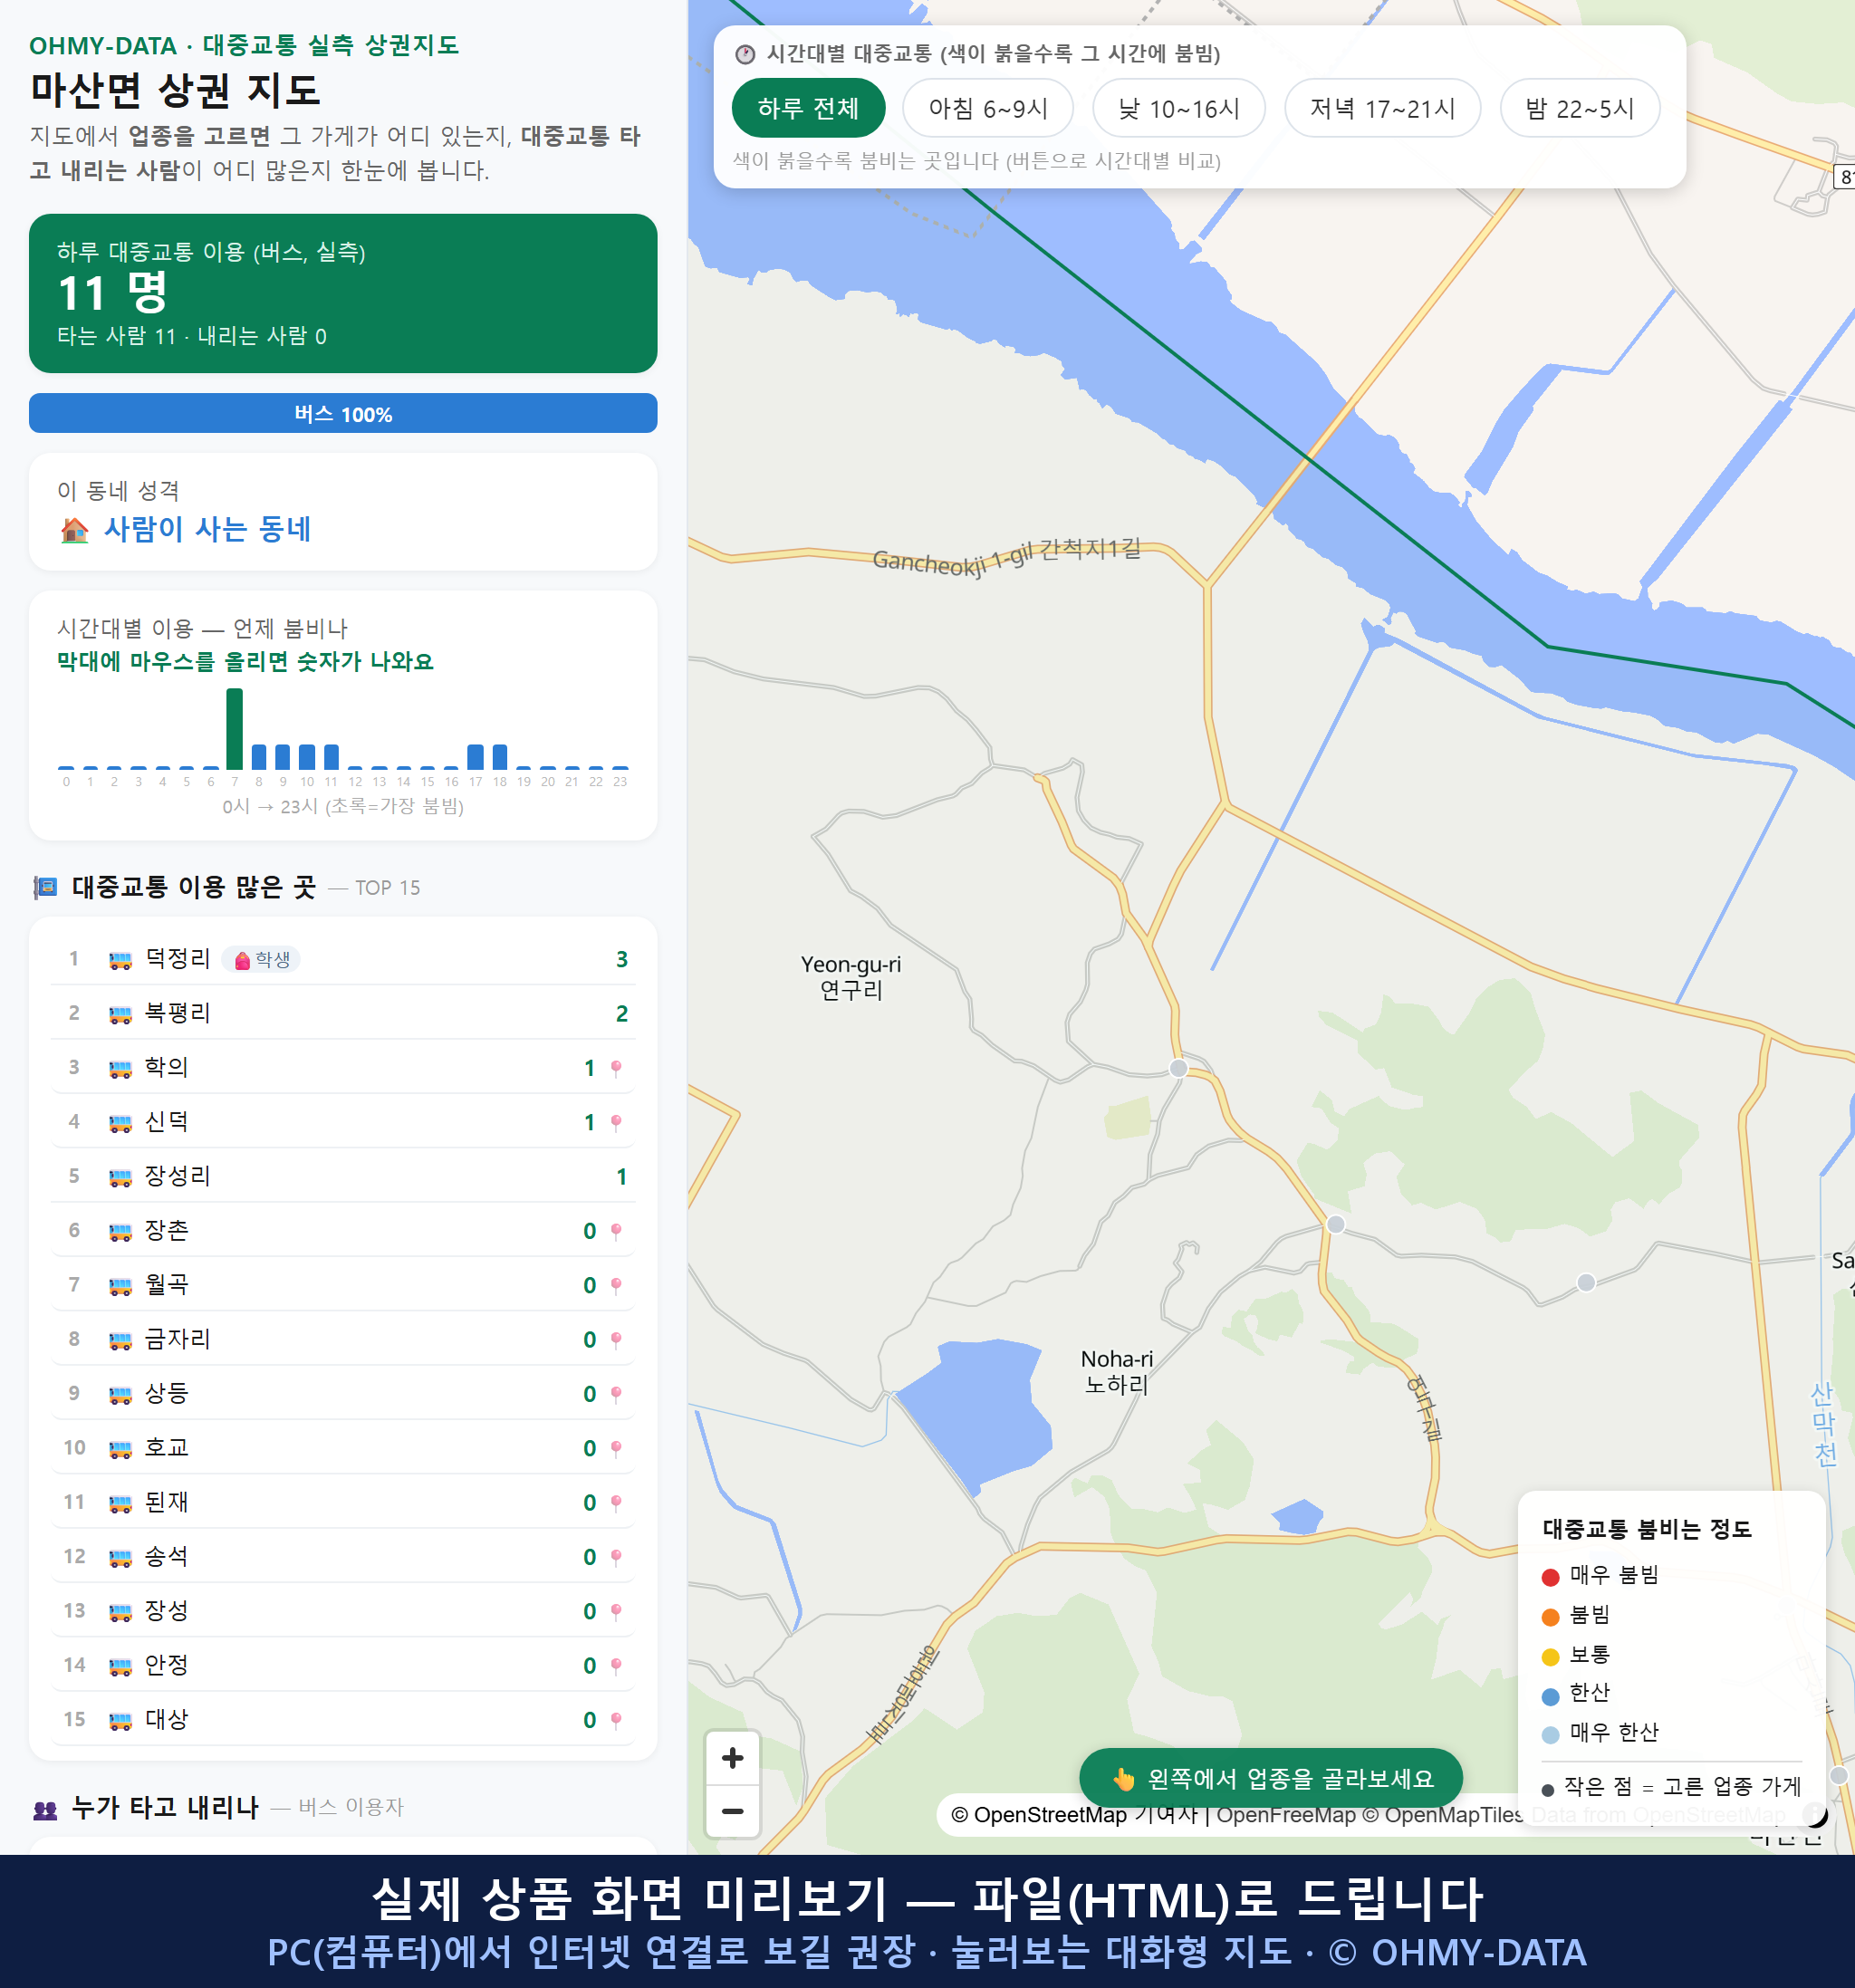Viewport: 1855px width, 1988px height.
Task: Click the bus icon in the 덕정리 row
Action: tap(120, 960)
